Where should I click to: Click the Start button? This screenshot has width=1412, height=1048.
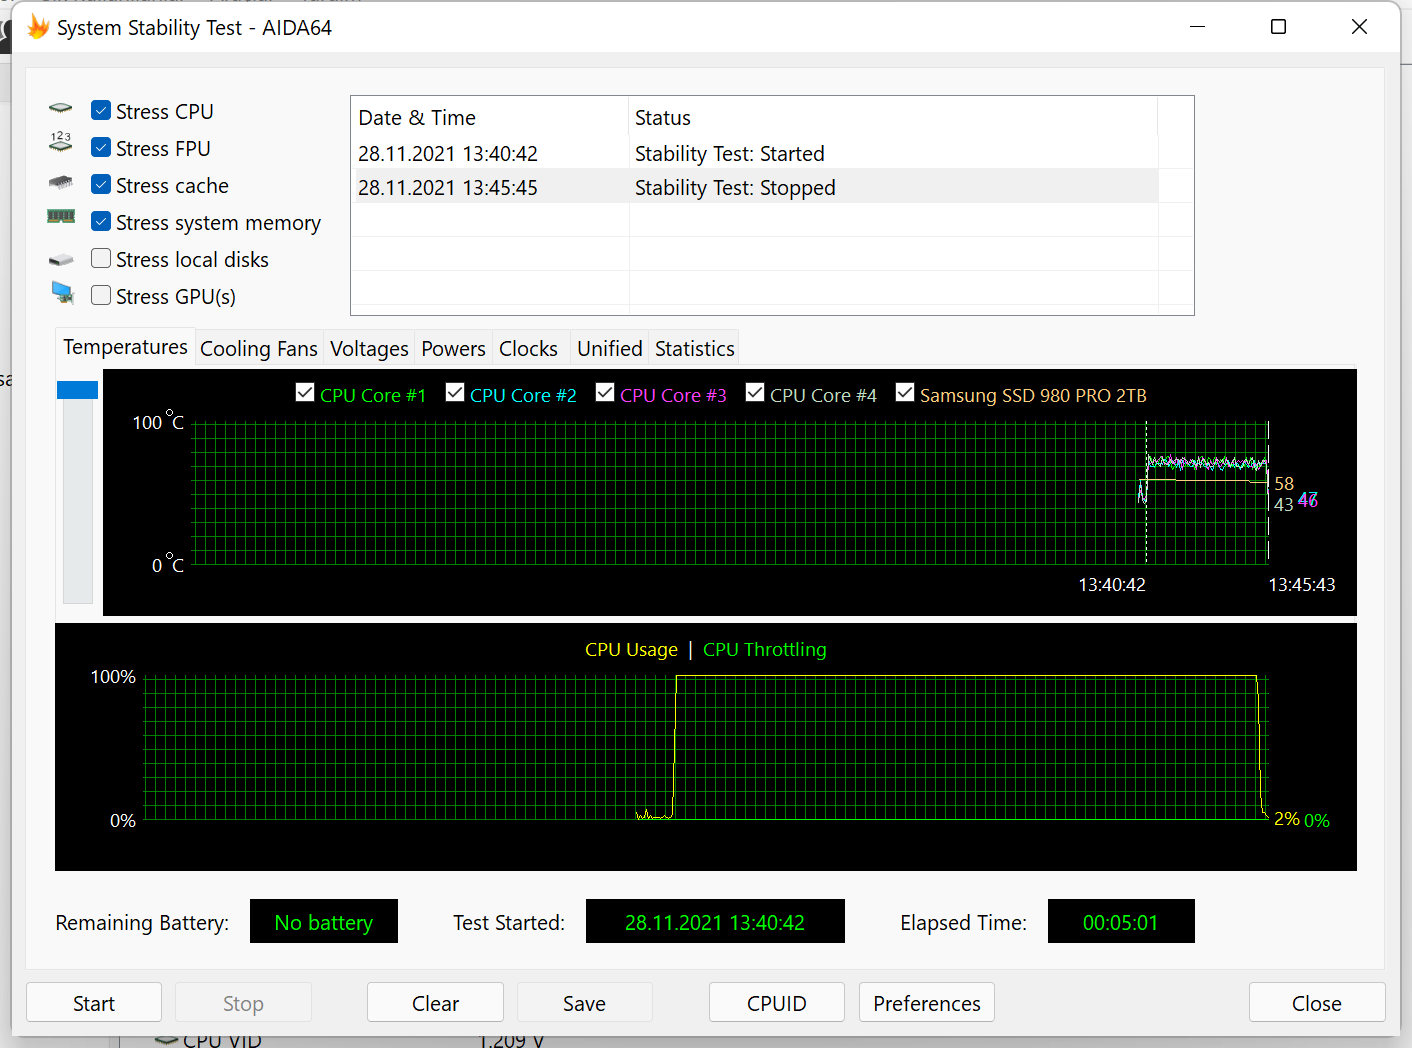point(94,1003)
